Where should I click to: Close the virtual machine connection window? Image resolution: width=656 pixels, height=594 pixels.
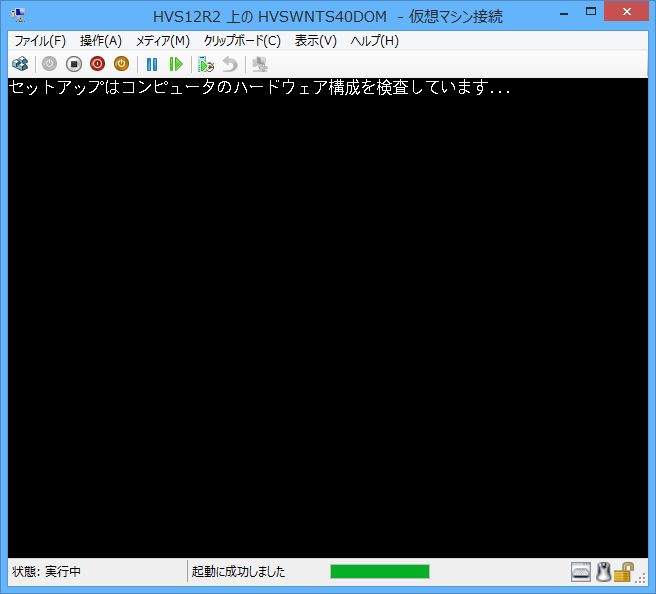626,12
